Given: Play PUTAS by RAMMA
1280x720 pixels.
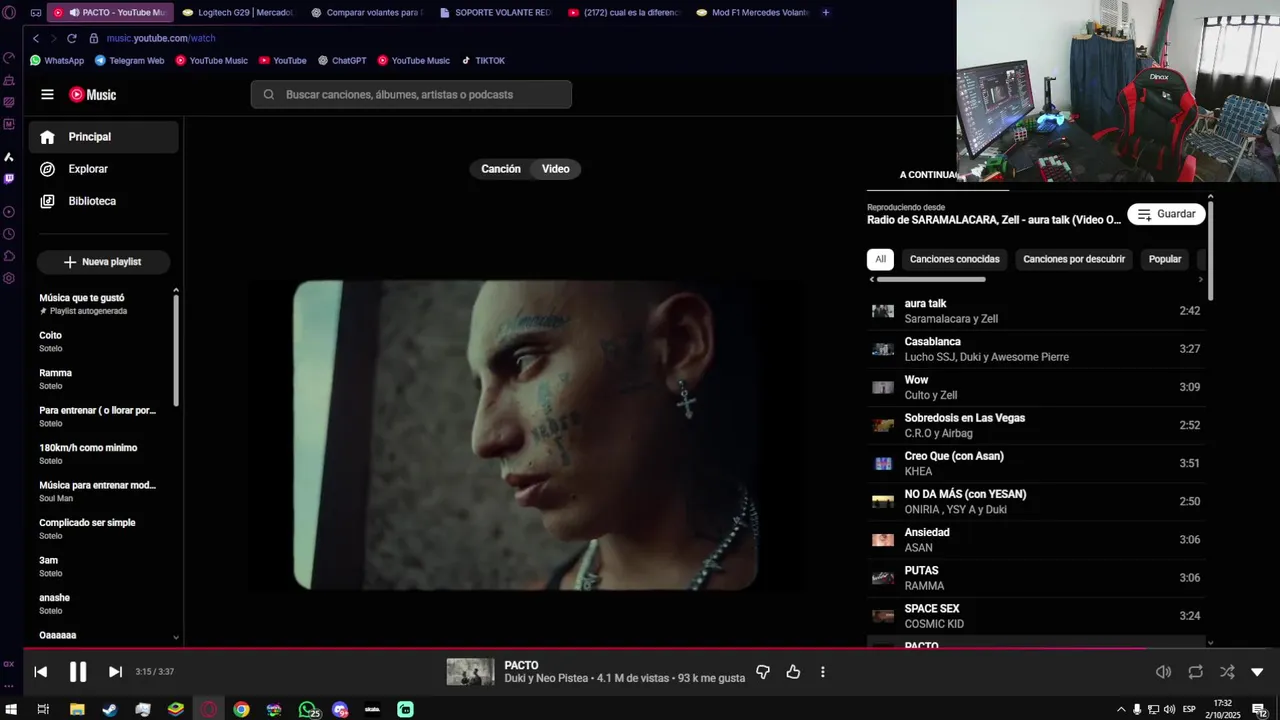Looking at the screenshot, I should coord(1035,578).
